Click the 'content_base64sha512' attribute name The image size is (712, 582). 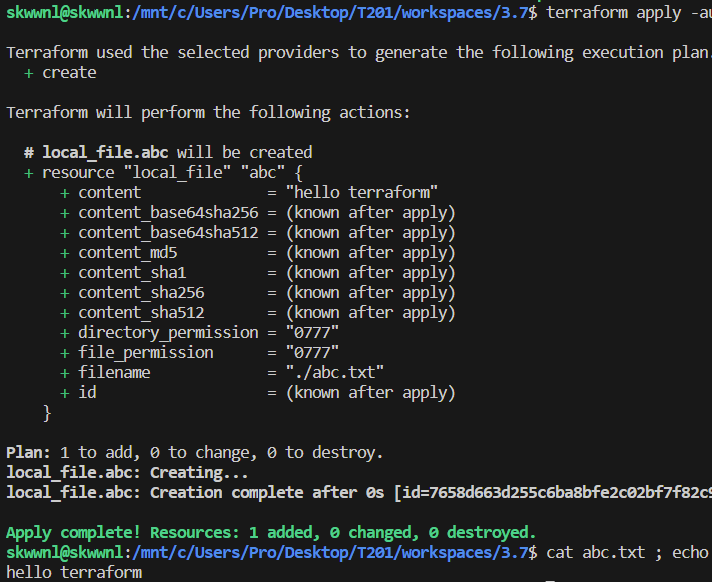[168, 232]
